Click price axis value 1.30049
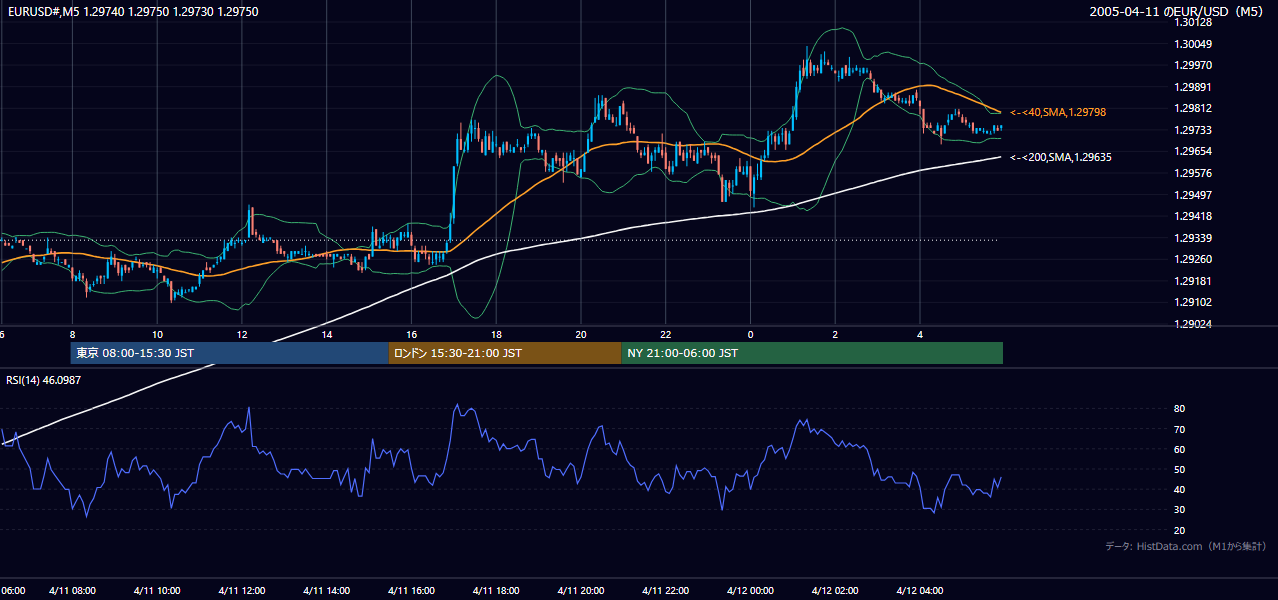Screen dimensions: 1278x600 (1193, 44)
